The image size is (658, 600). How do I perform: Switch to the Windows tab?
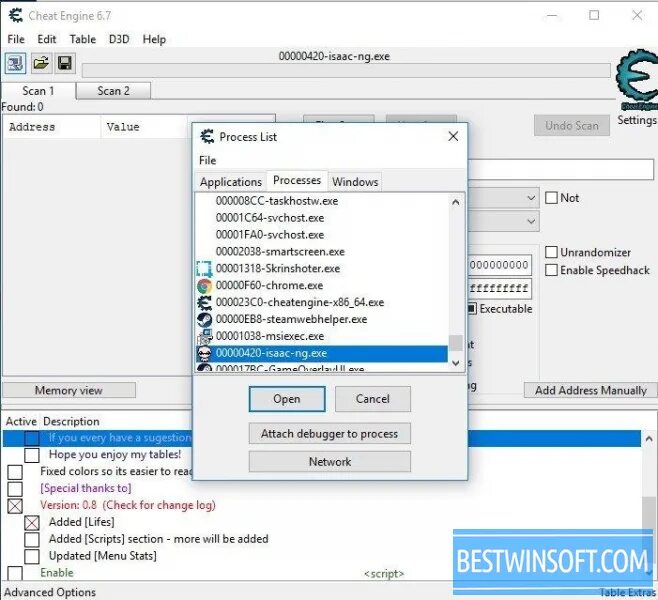pos(355,182)
